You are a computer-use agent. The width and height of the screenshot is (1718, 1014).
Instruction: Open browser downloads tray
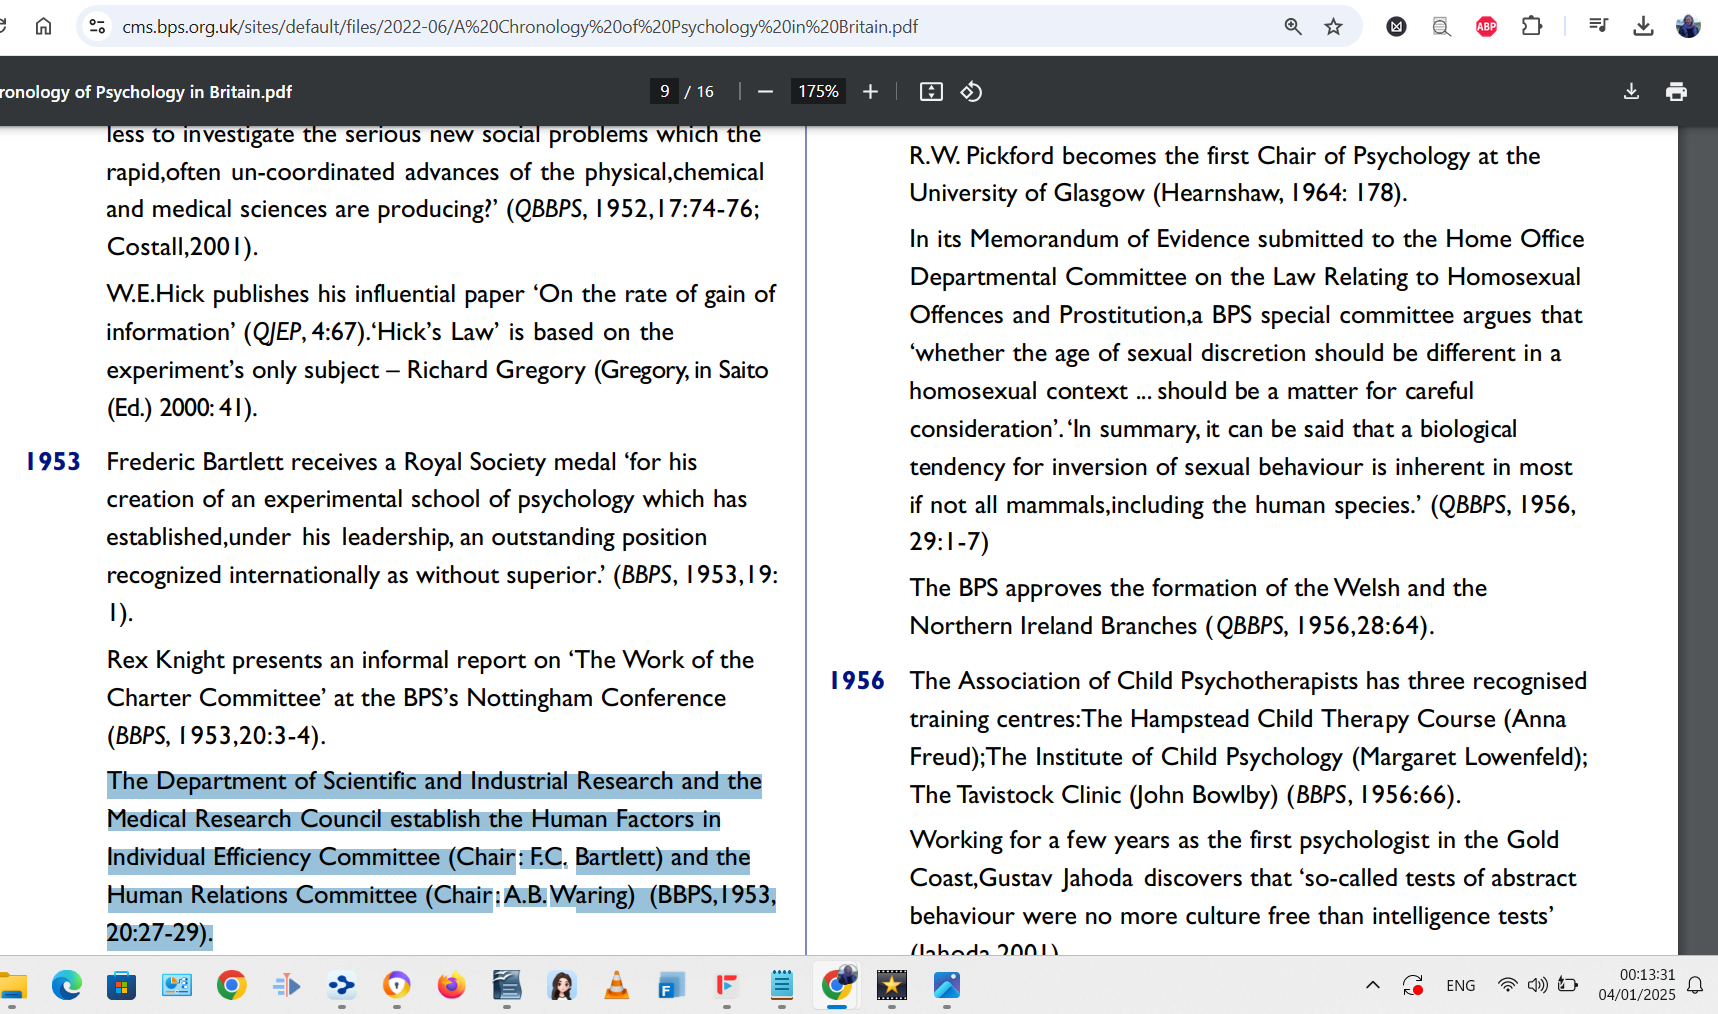[1643, 27]
